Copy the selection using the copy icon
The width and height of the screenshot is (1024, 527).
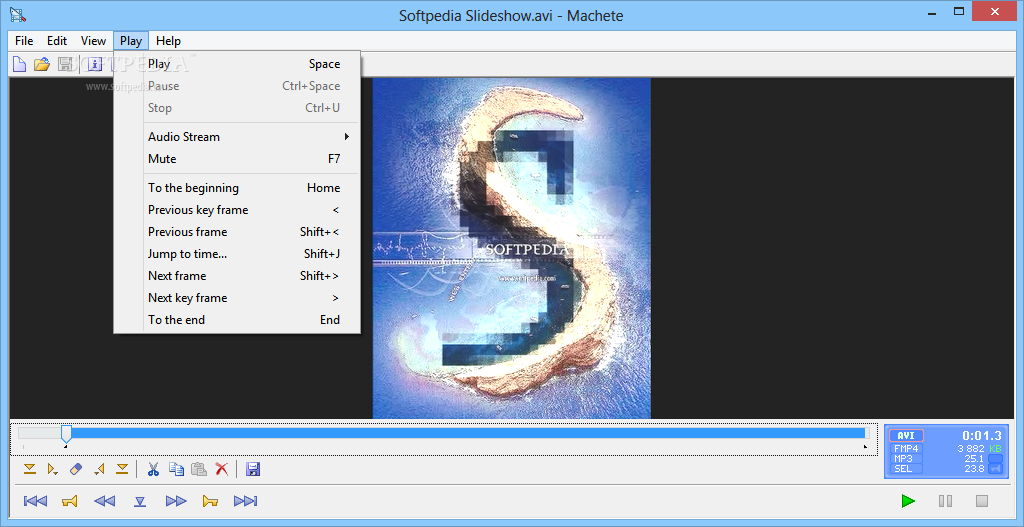[x=176, y=469]
